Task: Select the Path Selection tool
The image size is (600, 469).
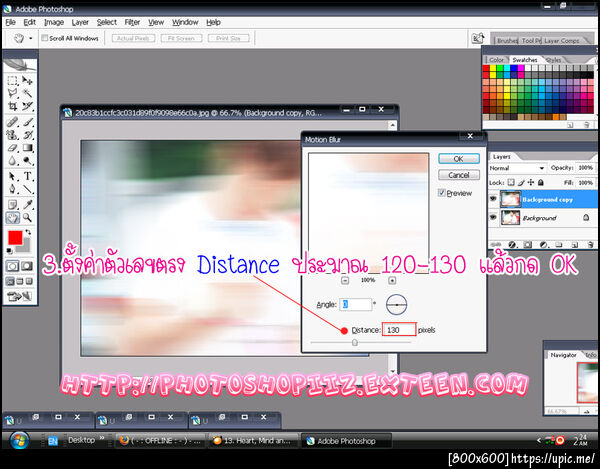Action: (x=12, y=176)
